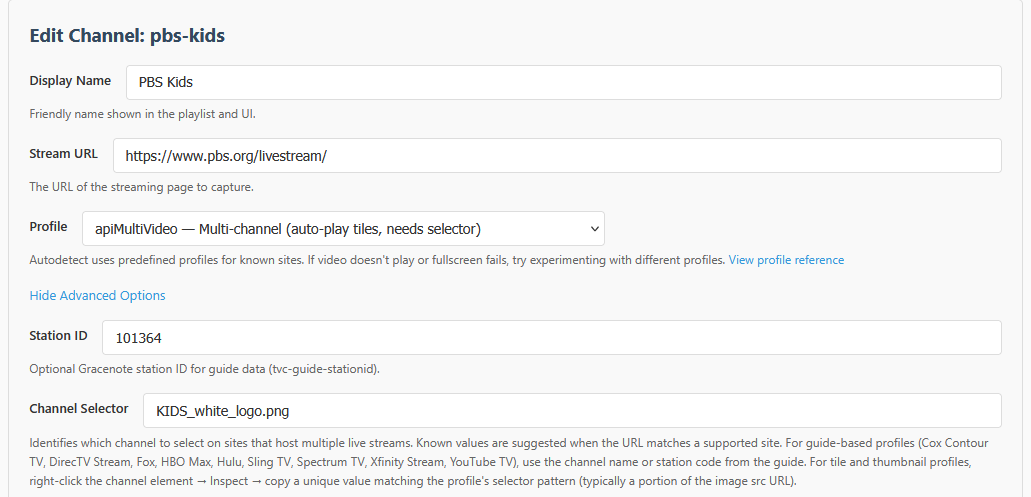Click the Display Name label
Viewport: 1031px width, 497px height.
[70, 81]
